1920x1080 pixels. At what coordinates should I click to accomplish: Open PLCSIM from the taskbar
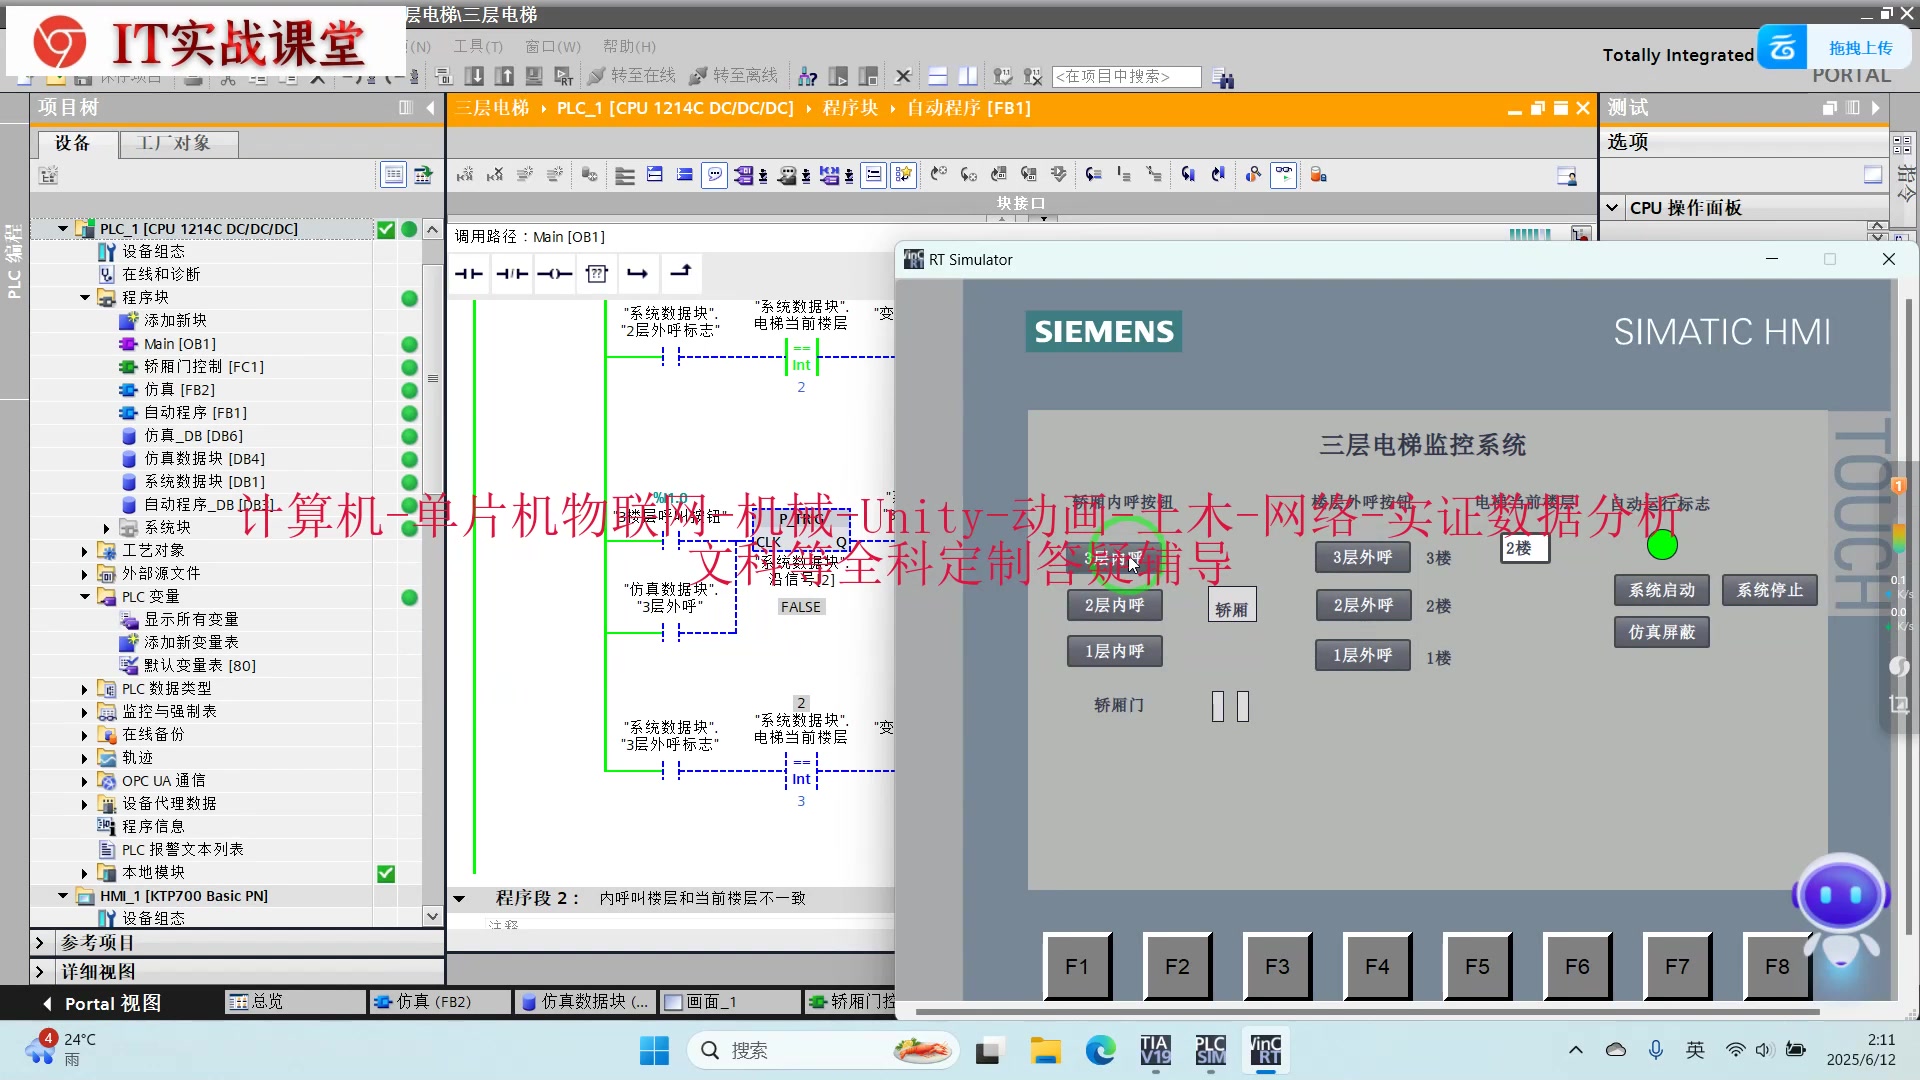pos(1211,1050)
